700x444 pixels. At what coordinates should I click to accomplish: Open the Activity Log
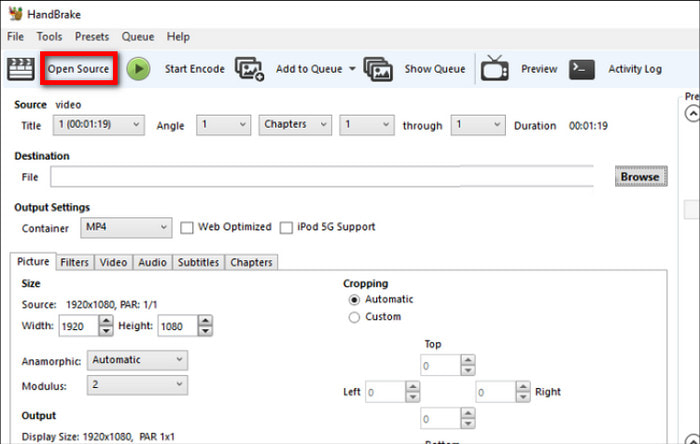[x=635, y=69]
